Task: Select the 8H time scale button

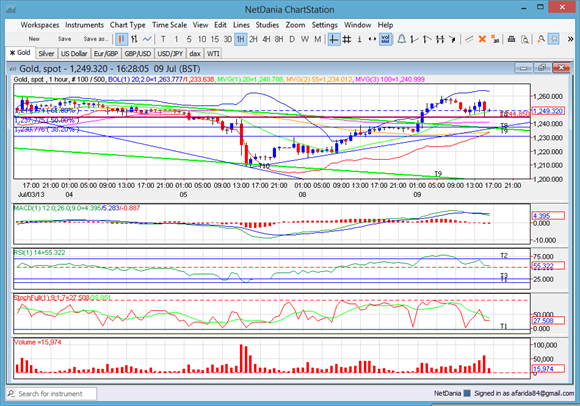Action: pos(279,39)
